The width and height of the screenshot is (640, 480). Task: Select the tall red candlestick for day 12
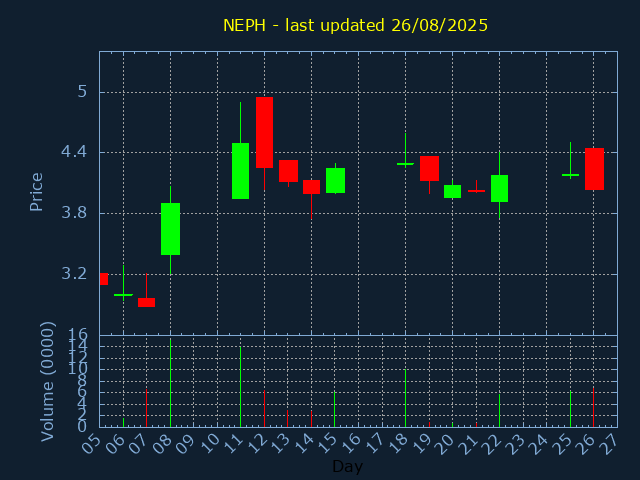pos(264,132)
